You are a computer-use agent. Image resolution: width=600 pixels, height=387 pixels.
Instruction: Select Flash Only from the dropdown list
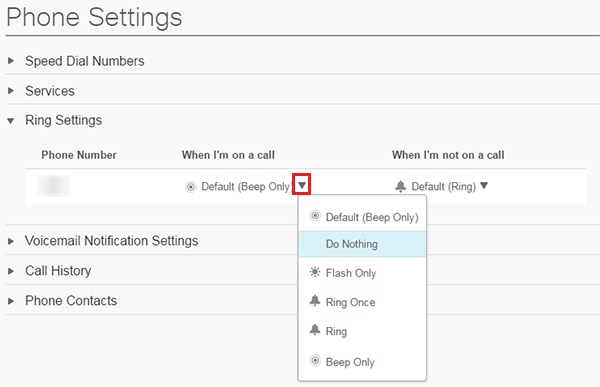362,273
